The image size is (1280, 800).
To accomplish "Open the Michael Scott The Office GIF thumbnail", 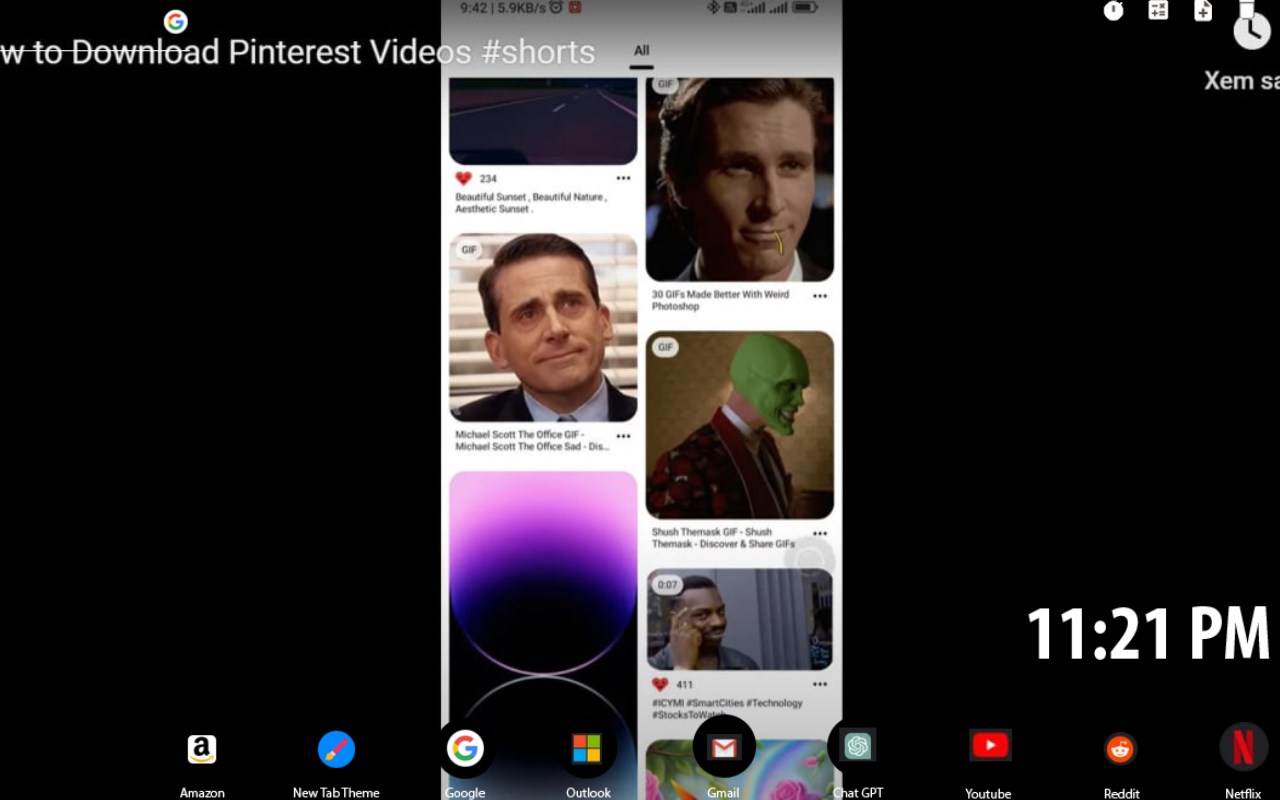I will pyautogui.click(x=543, y=328).
